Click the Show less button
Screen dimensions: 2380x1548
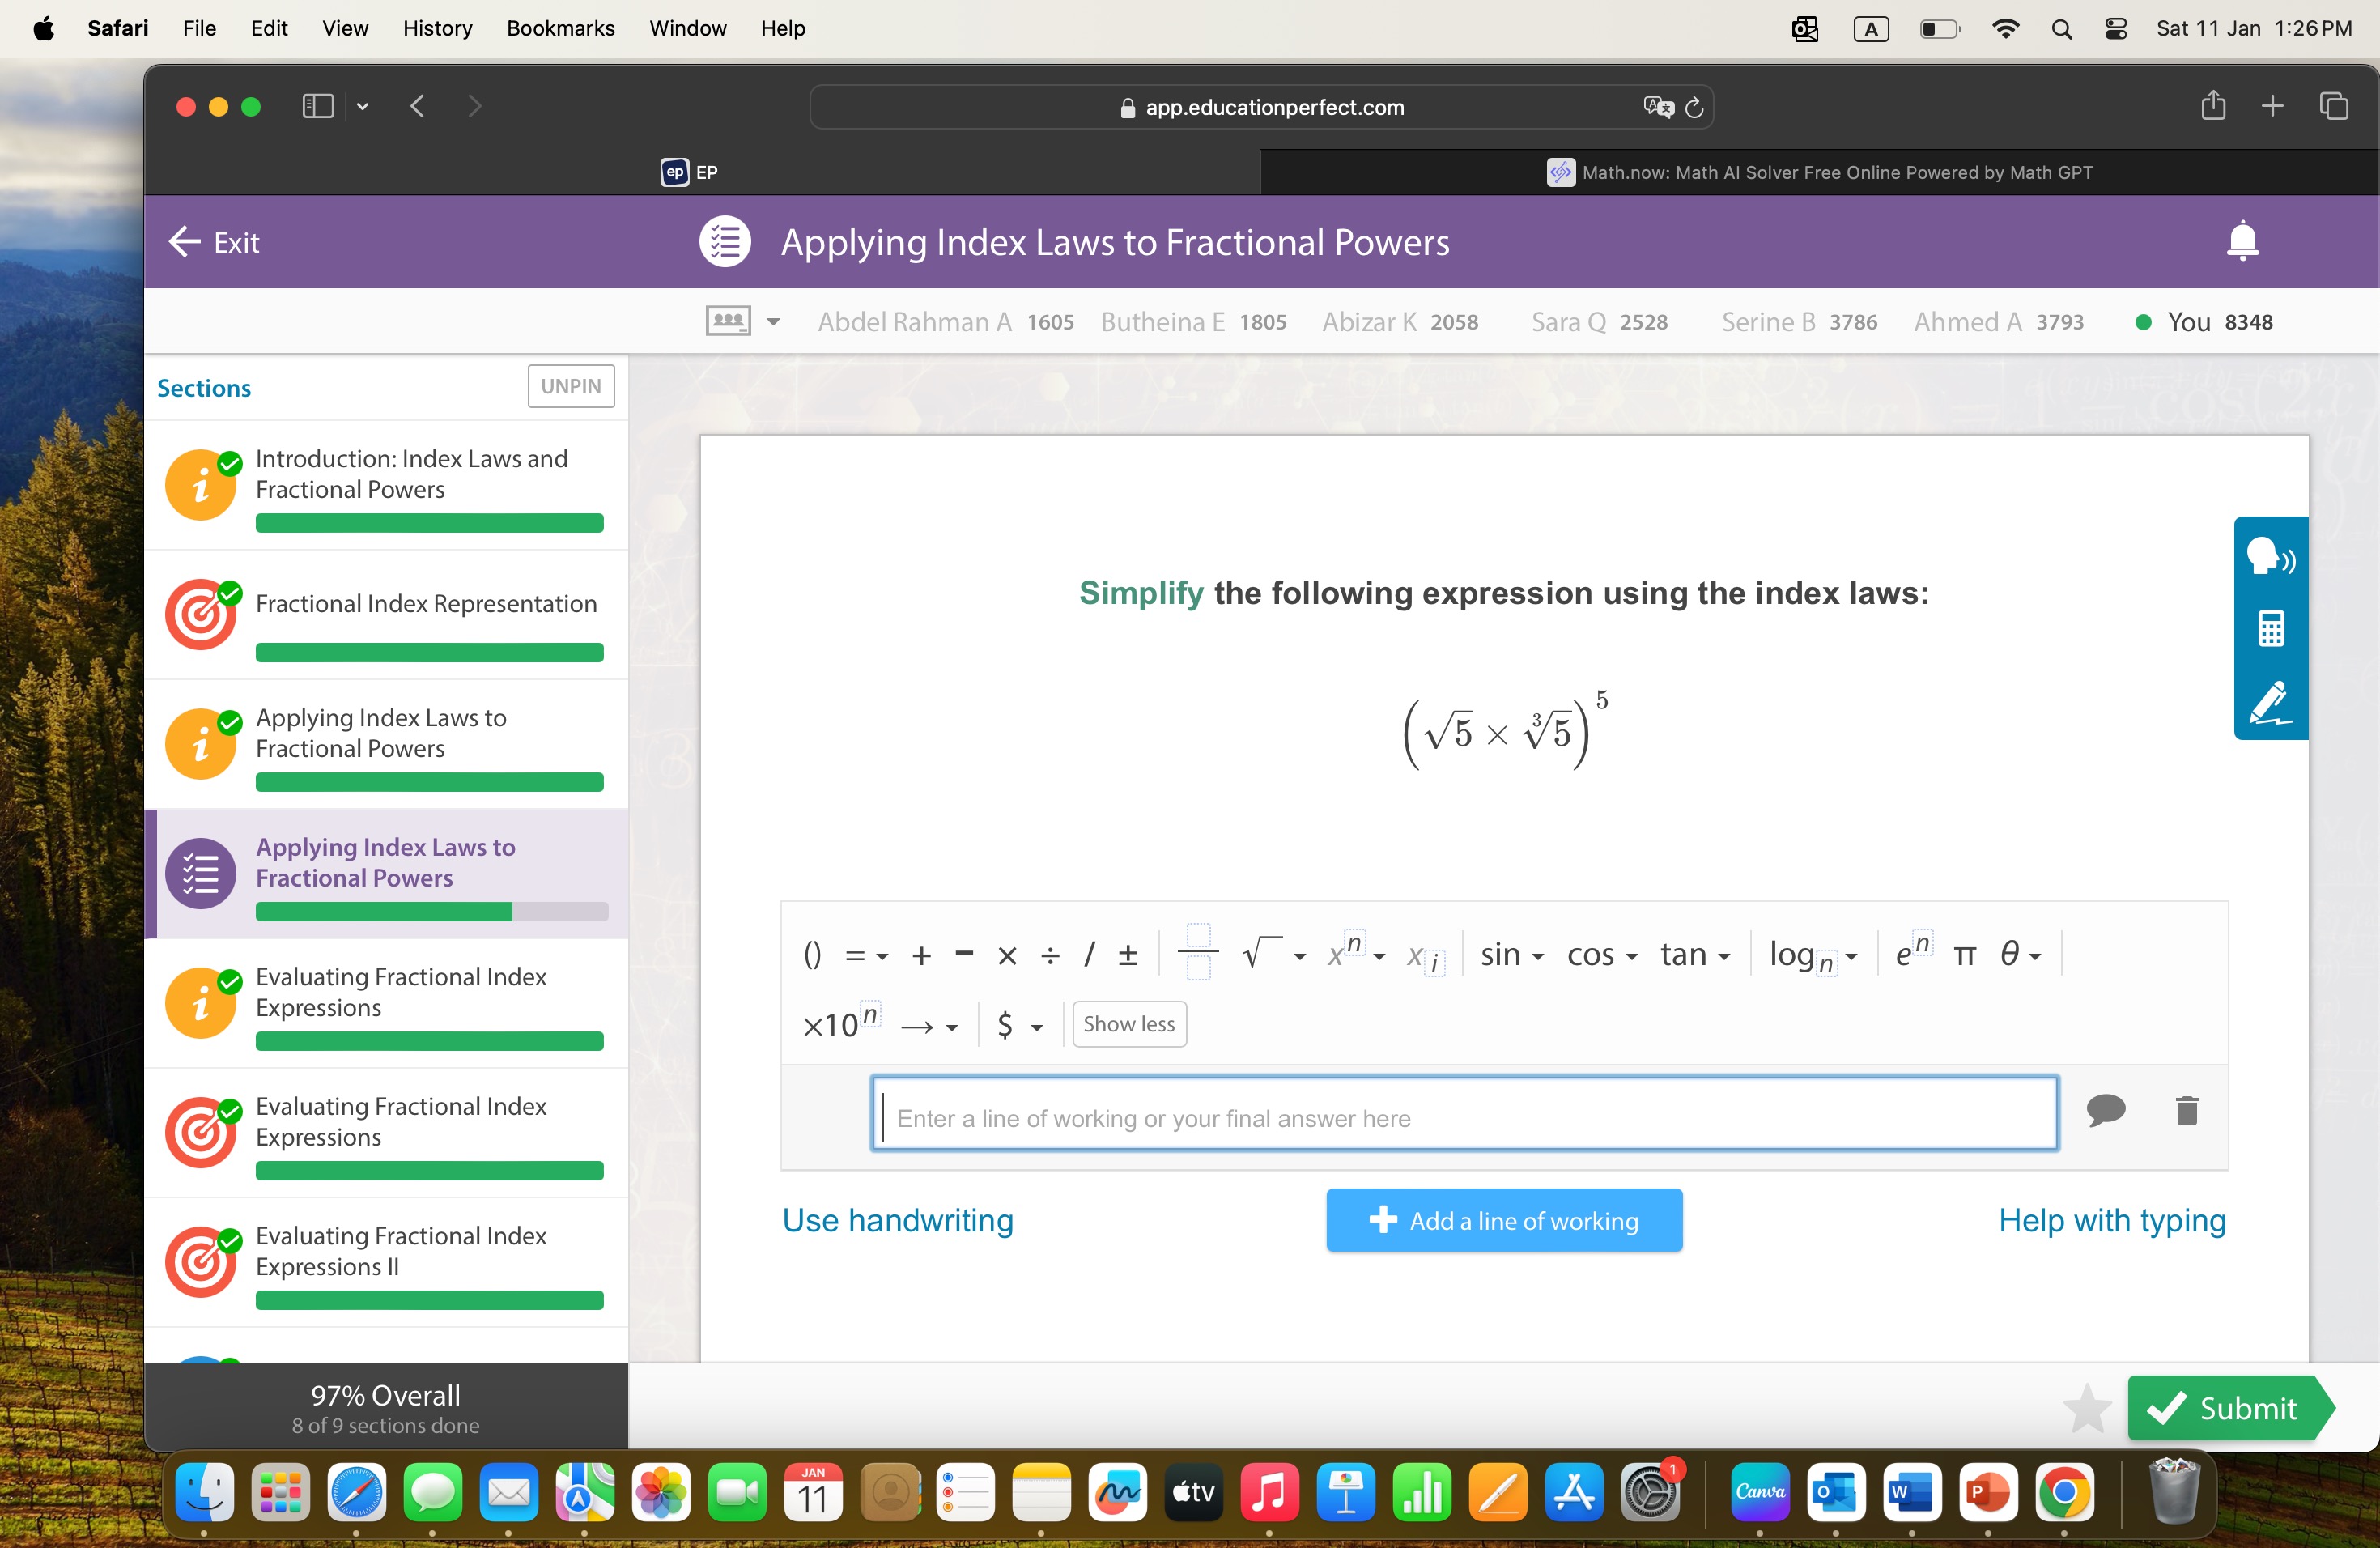pyautogui.click(x=1129, y=1024)
